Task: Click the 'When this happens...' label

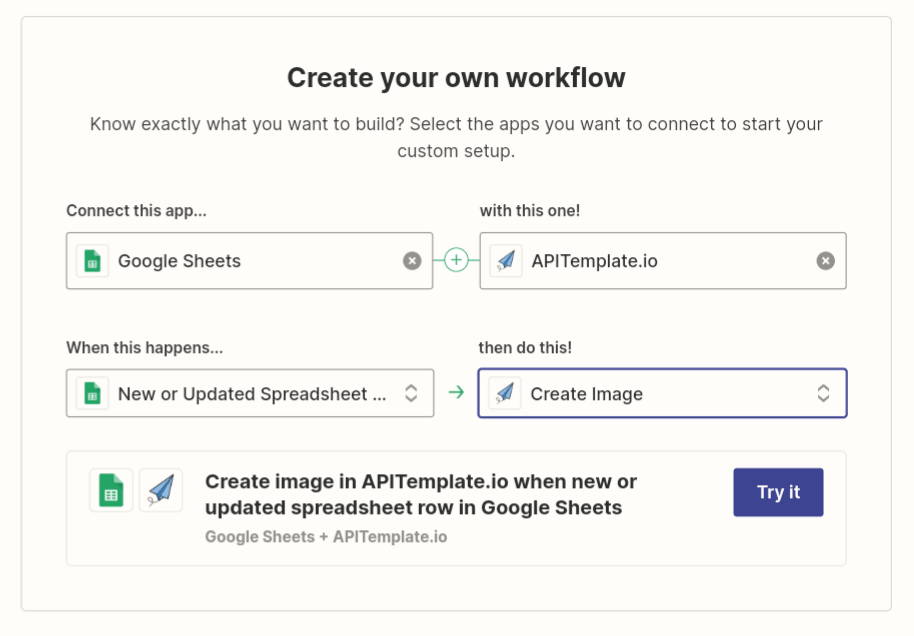Action: point(145,347)
